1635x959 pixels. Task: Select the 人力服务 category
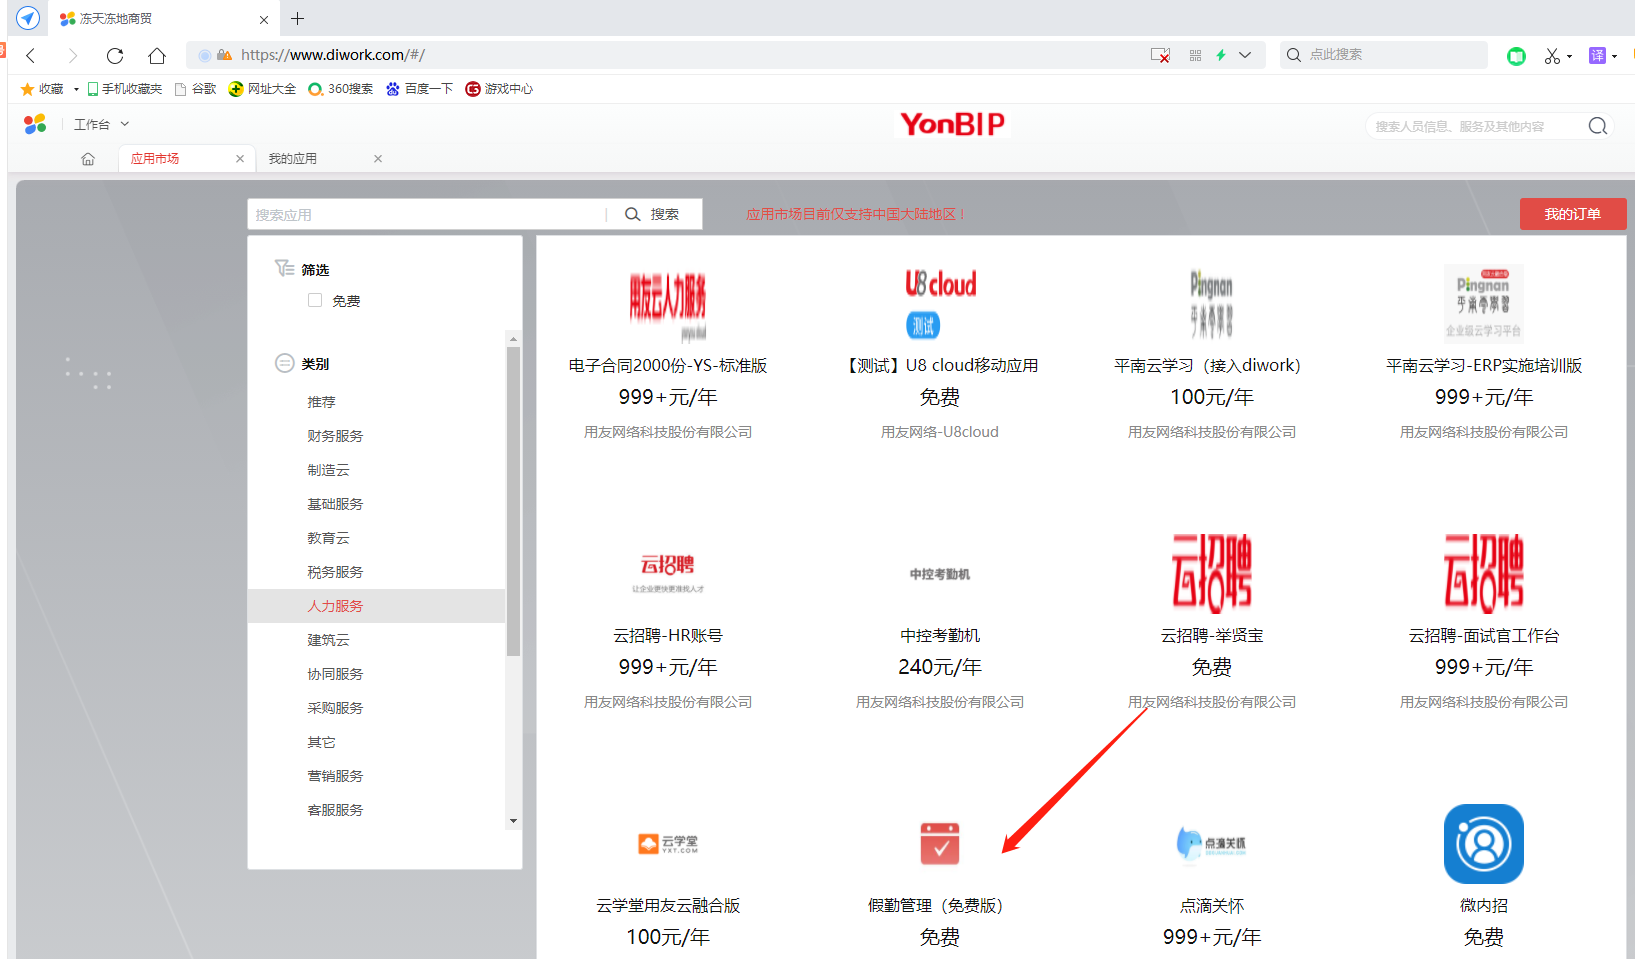coord(335,606)
